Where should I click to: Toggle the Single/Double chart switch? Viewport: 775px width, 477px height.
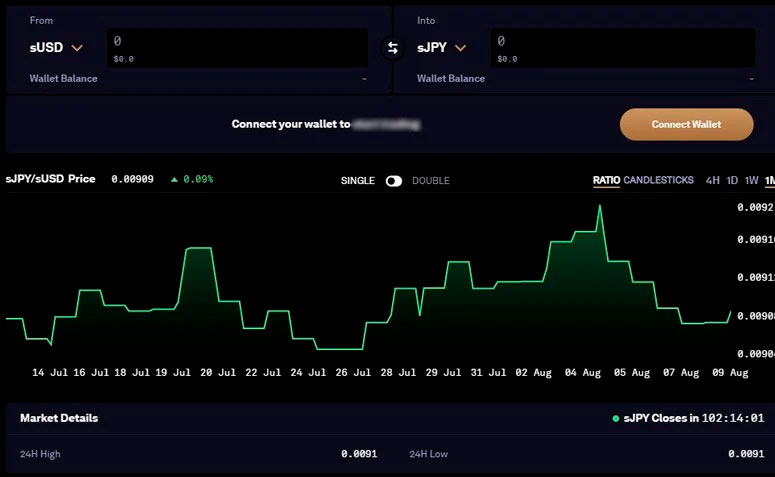coord(394,181)
